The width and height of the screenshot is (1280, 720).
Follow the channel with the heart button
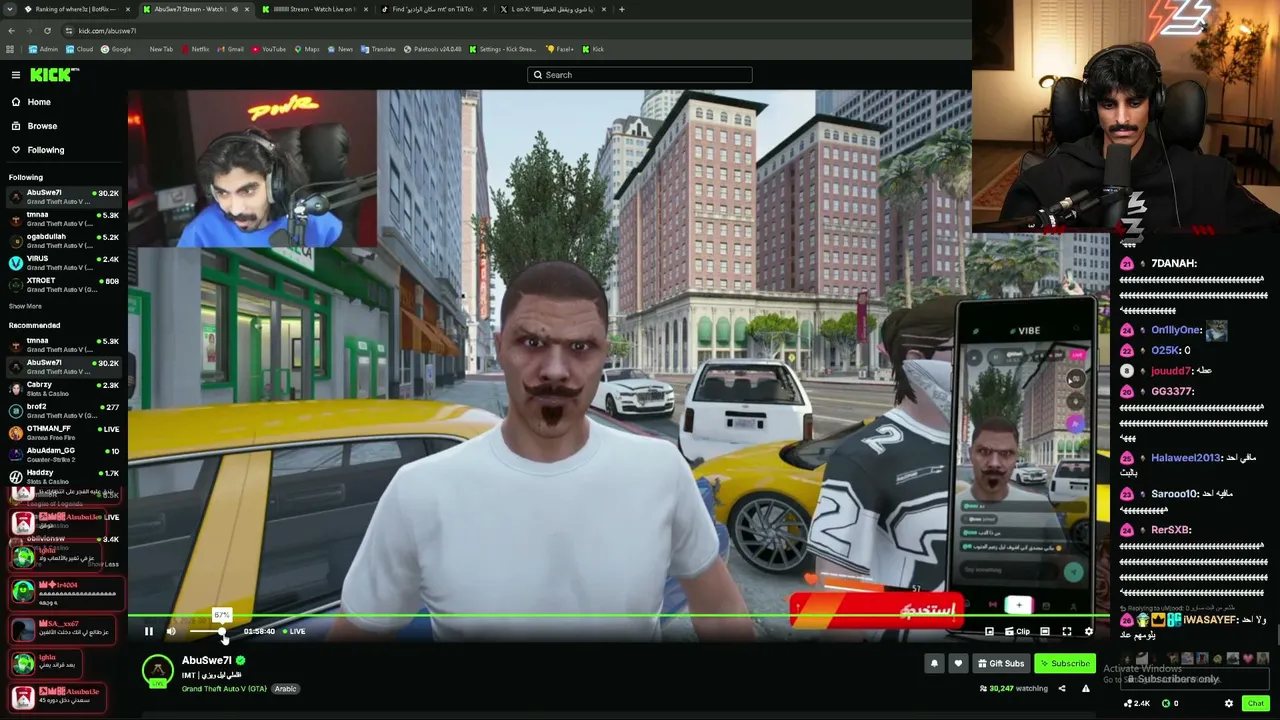tap(958, 663)
